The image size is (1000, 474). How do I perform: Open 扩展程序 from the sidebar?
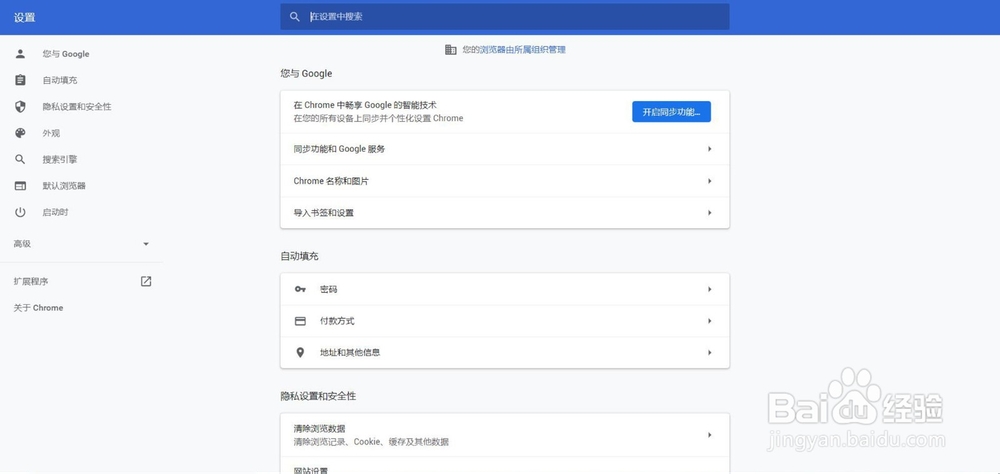pos(31,281)
